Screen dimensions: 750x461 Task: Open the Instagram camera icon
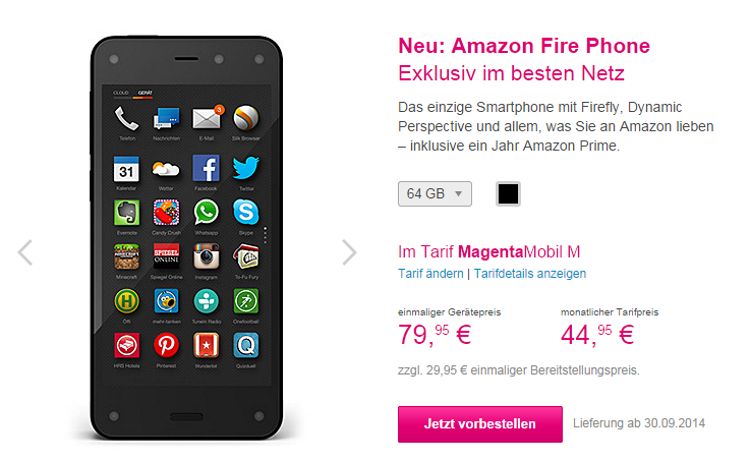[x=206, y=256]
